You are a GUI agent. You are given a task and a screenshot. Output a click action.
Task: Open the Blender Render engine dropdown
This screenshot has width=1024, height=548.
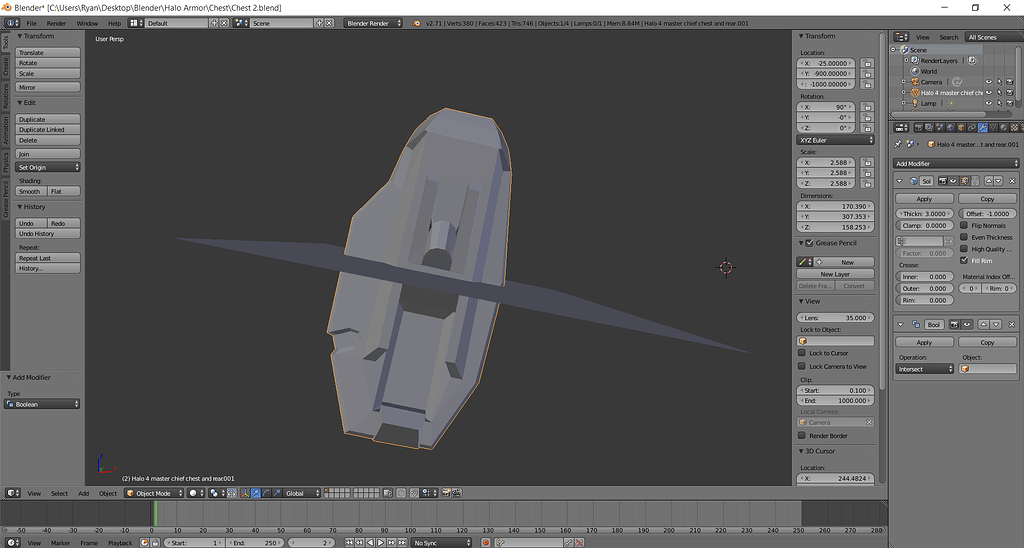point(373,23)
